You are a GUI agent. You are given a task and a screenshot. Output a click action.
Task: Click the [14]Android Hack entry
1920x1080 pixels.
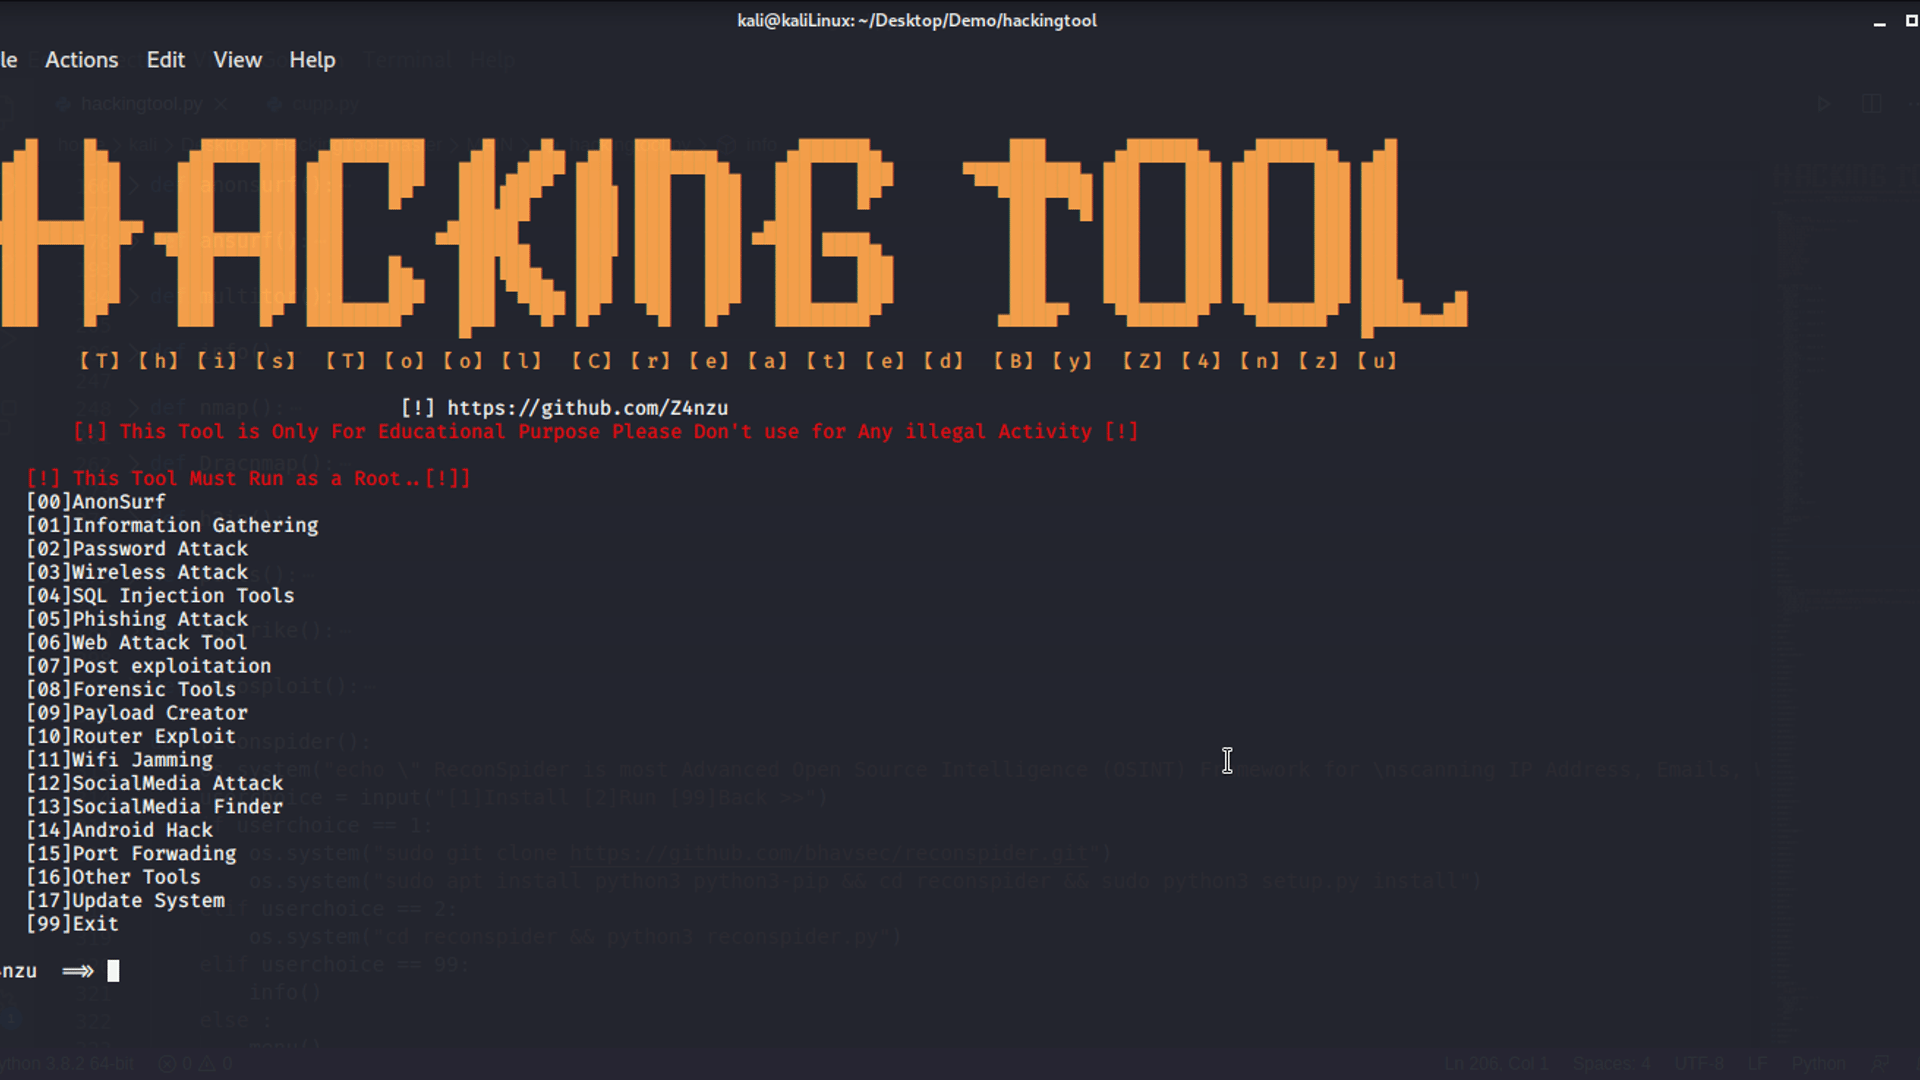pos(119,830)
